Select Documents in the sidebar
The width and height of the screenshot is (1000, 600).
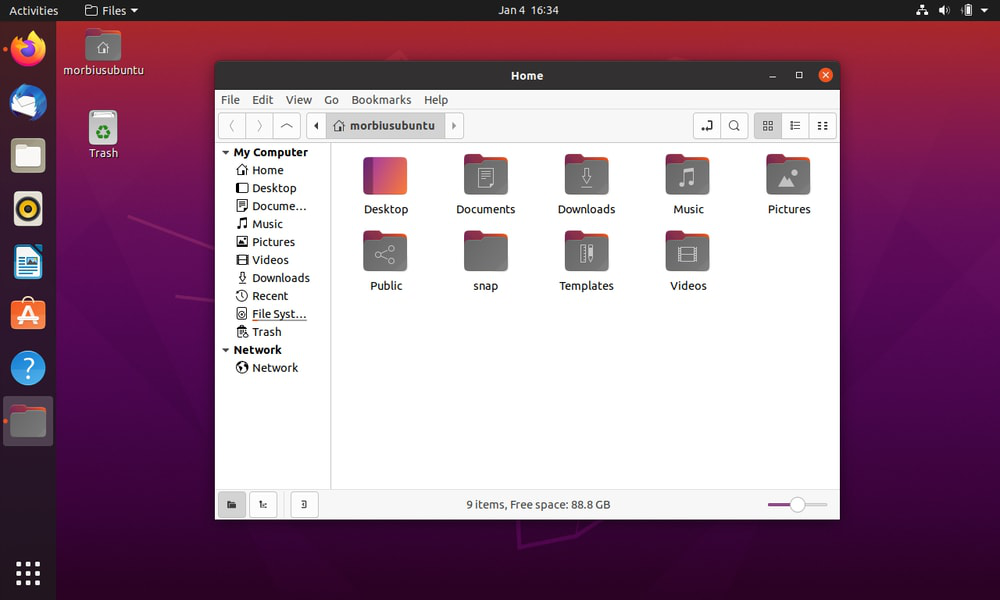(x=273, y=206)
